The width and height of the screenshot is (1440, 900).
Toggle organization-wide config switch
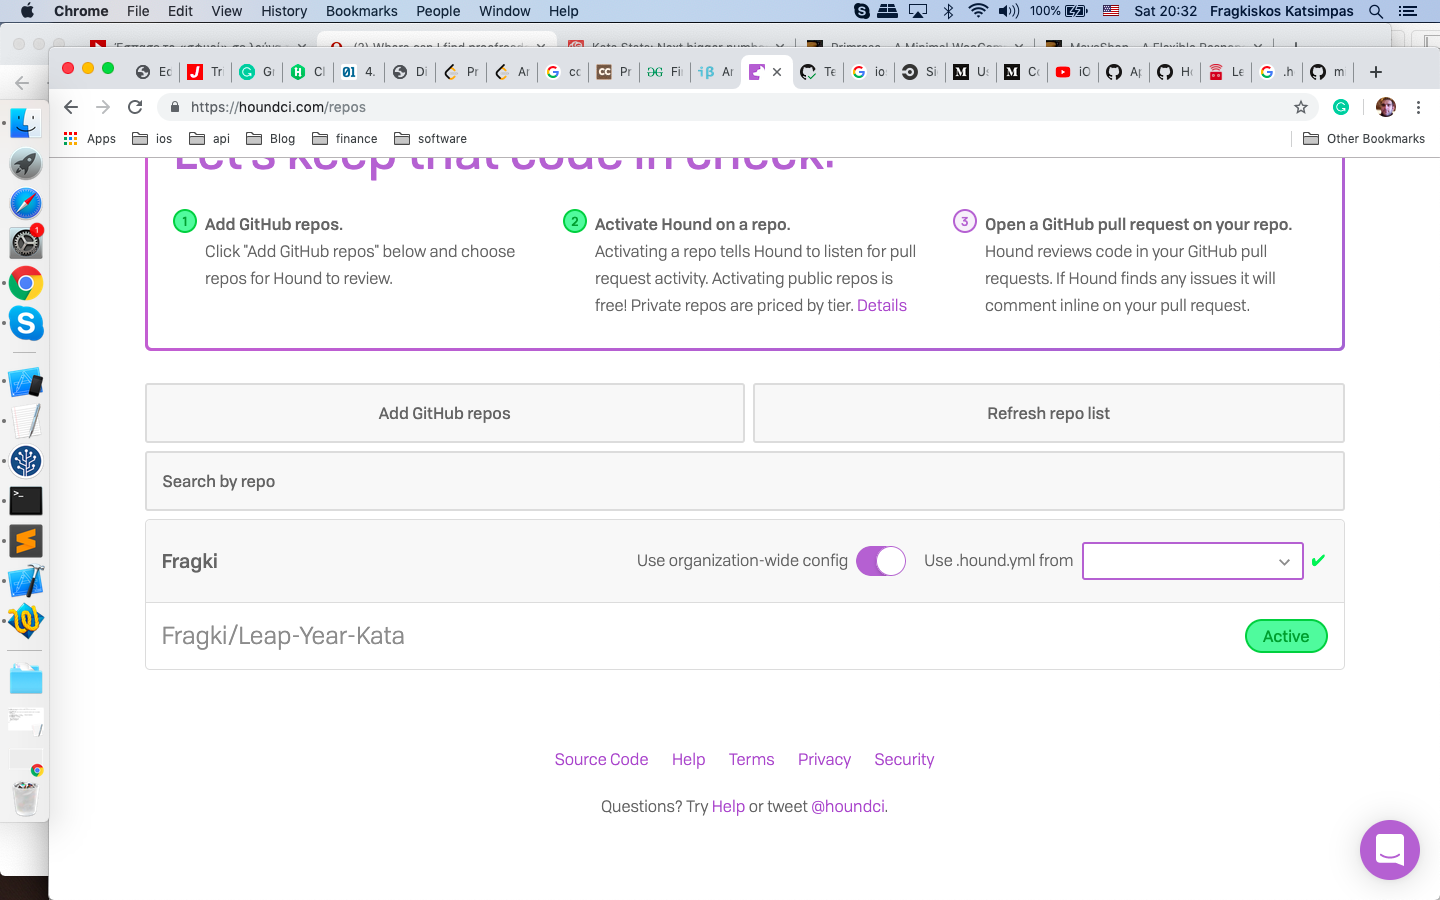[x=881, y=561]
